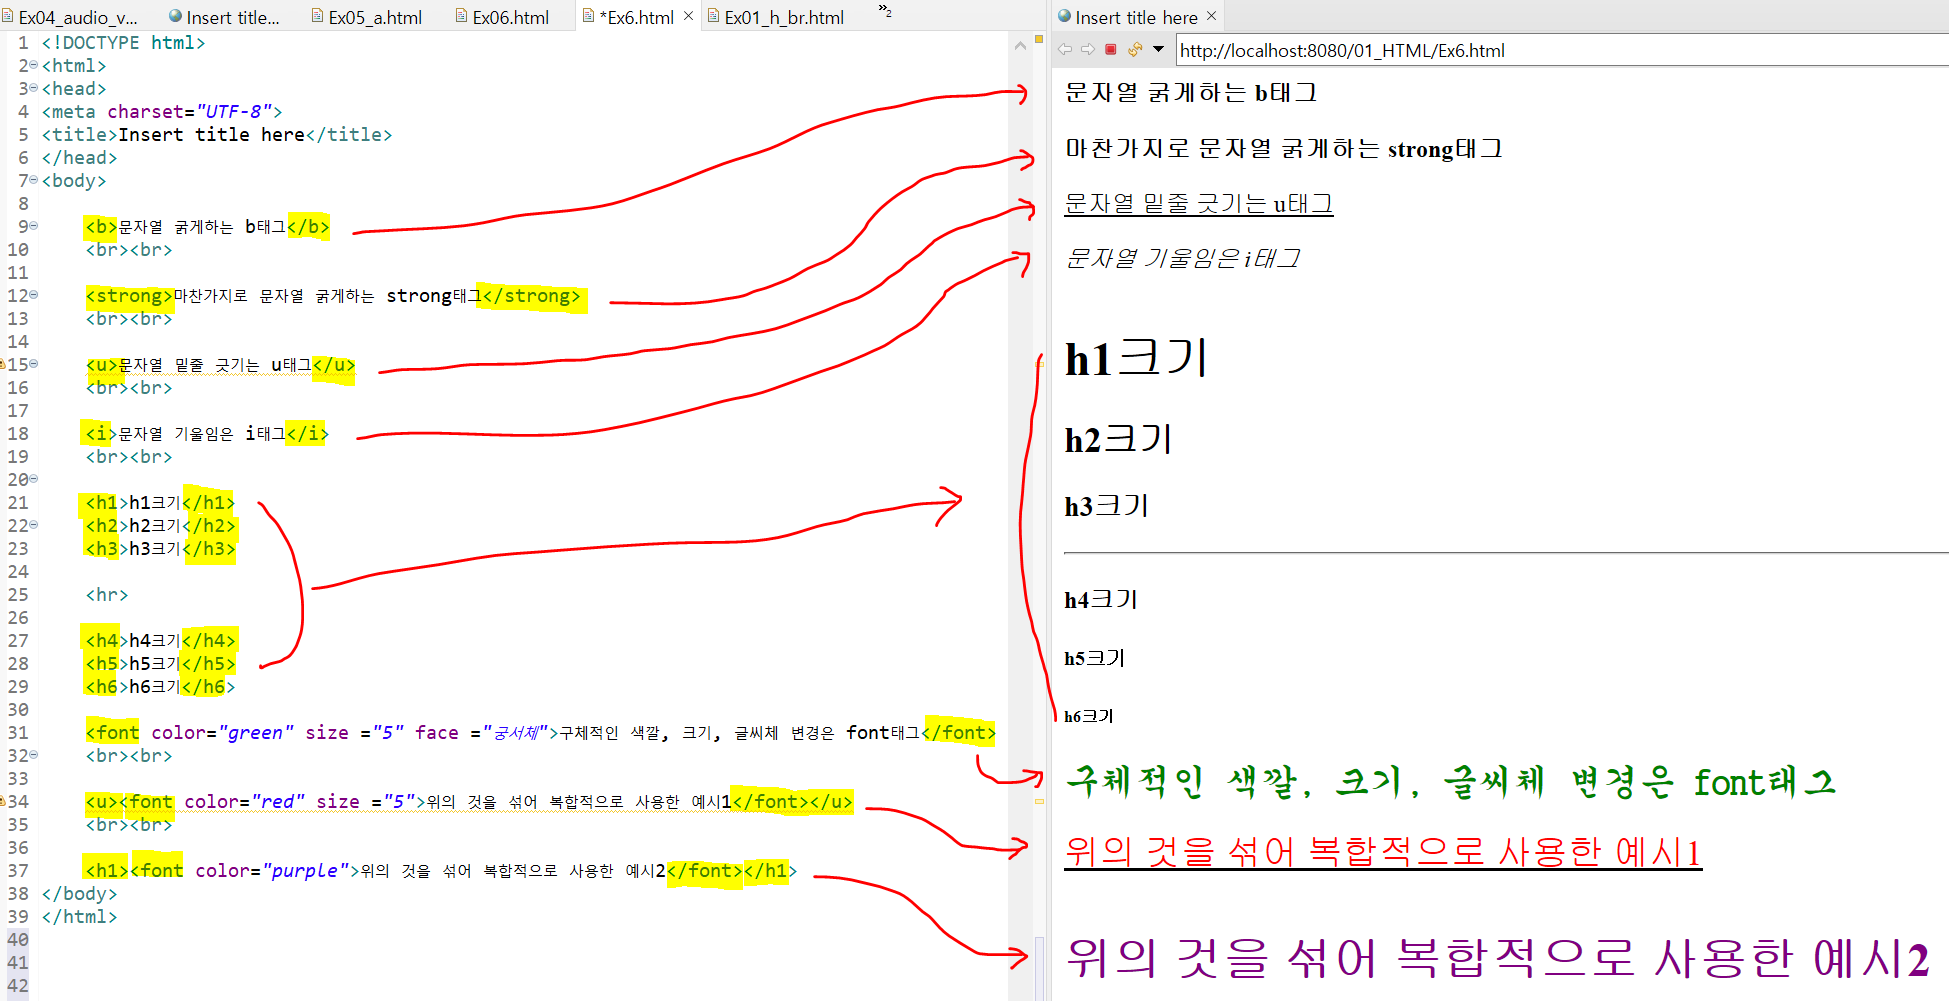Click the </head> closing tag on line 6
Image resolution: width=1949 pixels, height=1001 pixels.
coord(80,157)
